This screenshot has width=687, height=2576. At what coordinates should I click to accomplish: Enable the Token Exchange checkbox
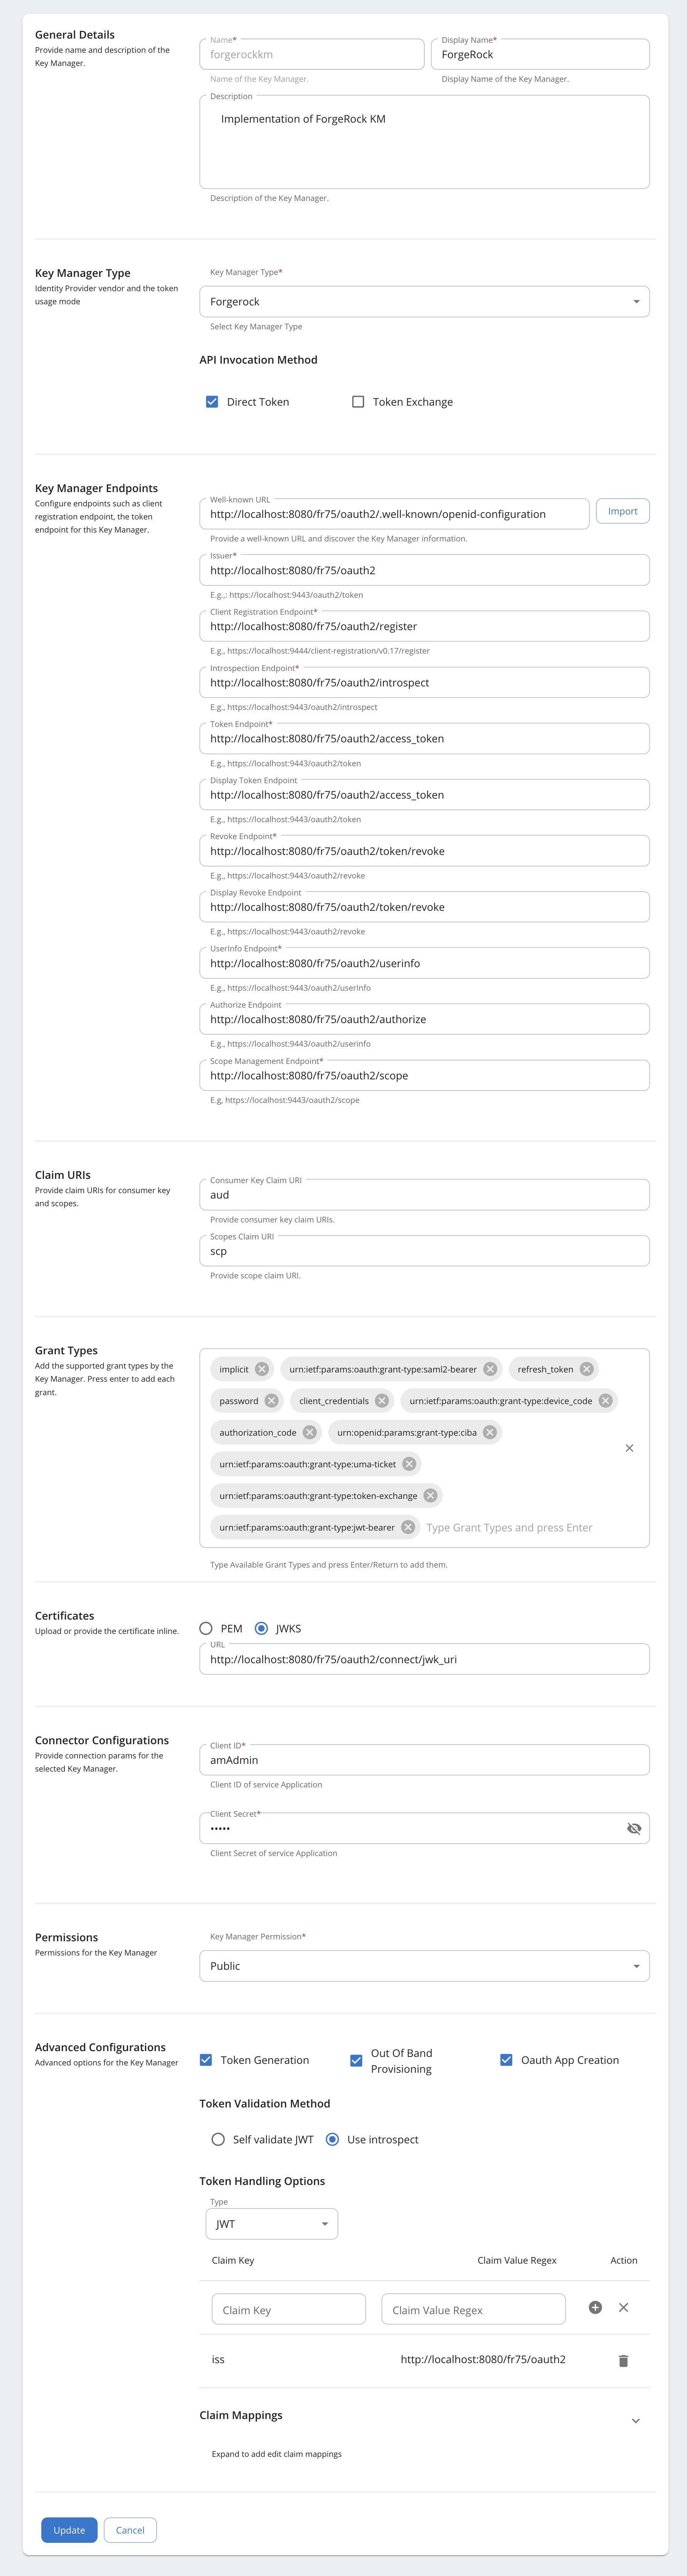point(358,402)
